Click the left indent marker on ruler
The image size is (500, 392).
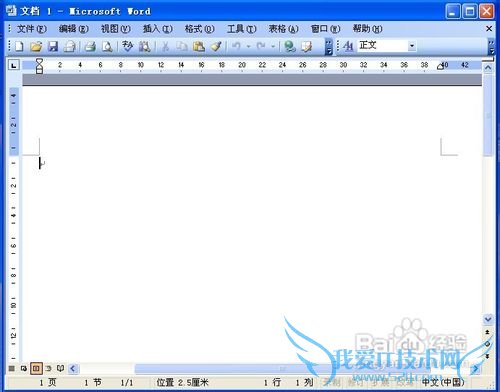[x=39, y=66]
